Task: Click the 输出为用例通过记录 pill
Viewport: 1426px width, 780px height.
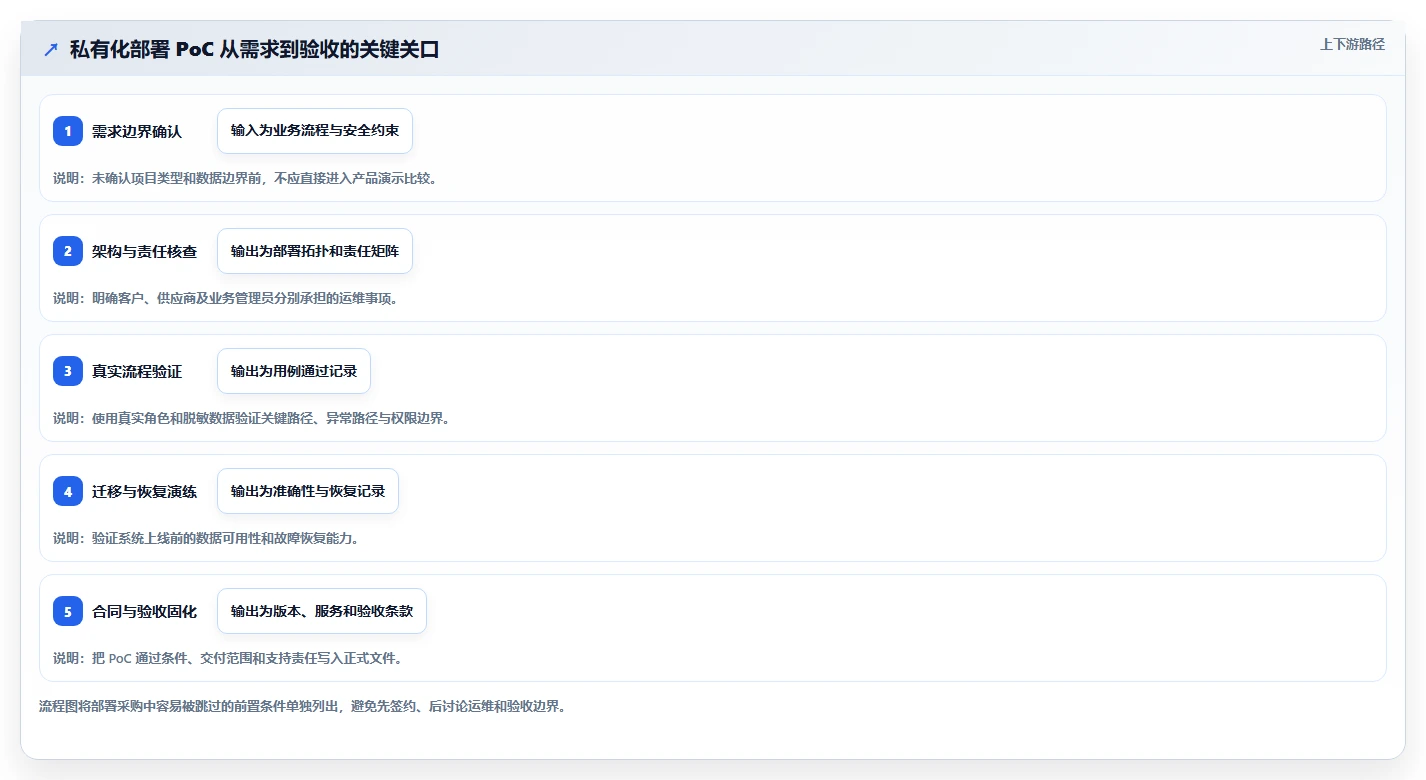Action: (x=294, y=371)
